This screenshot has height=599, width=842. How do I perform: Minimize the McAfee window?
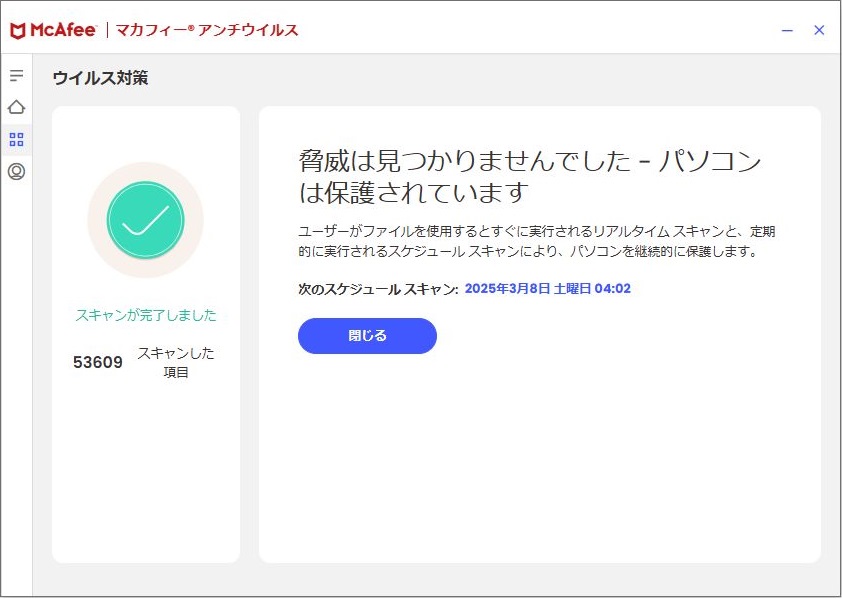789,30
